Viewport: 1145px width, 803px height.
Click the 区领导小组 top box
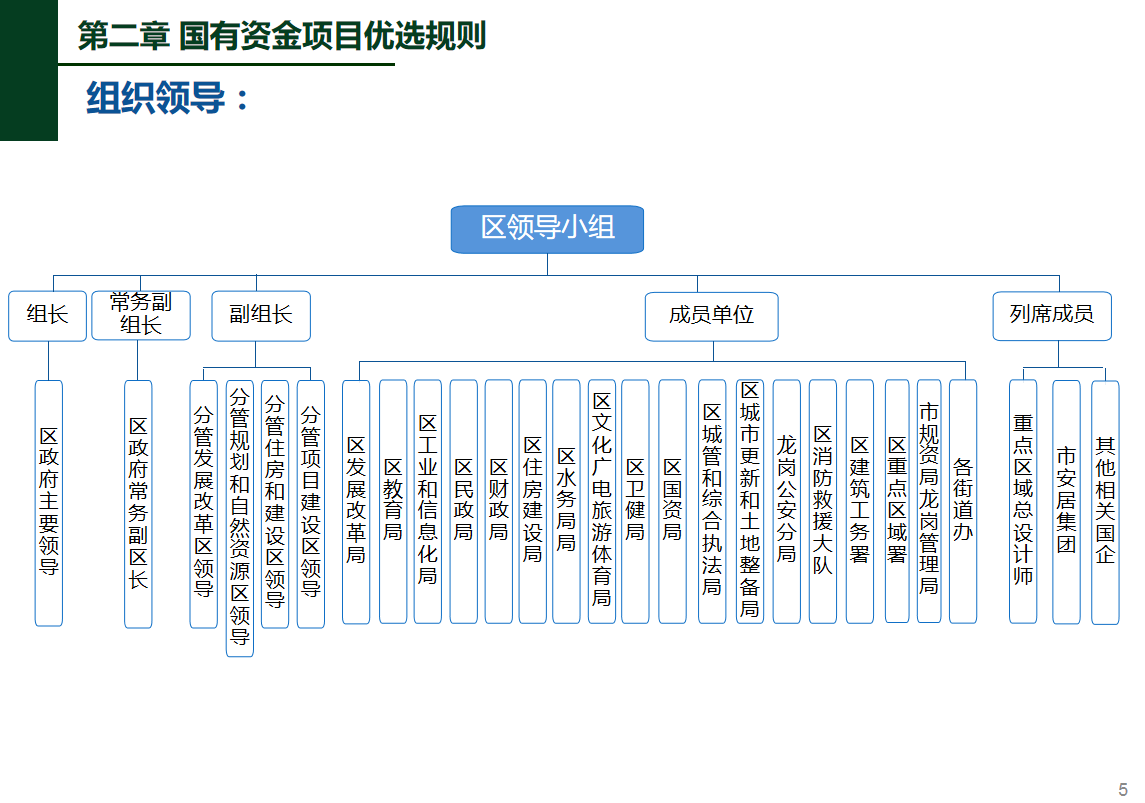pyautogui.click(x=547, y=229)
